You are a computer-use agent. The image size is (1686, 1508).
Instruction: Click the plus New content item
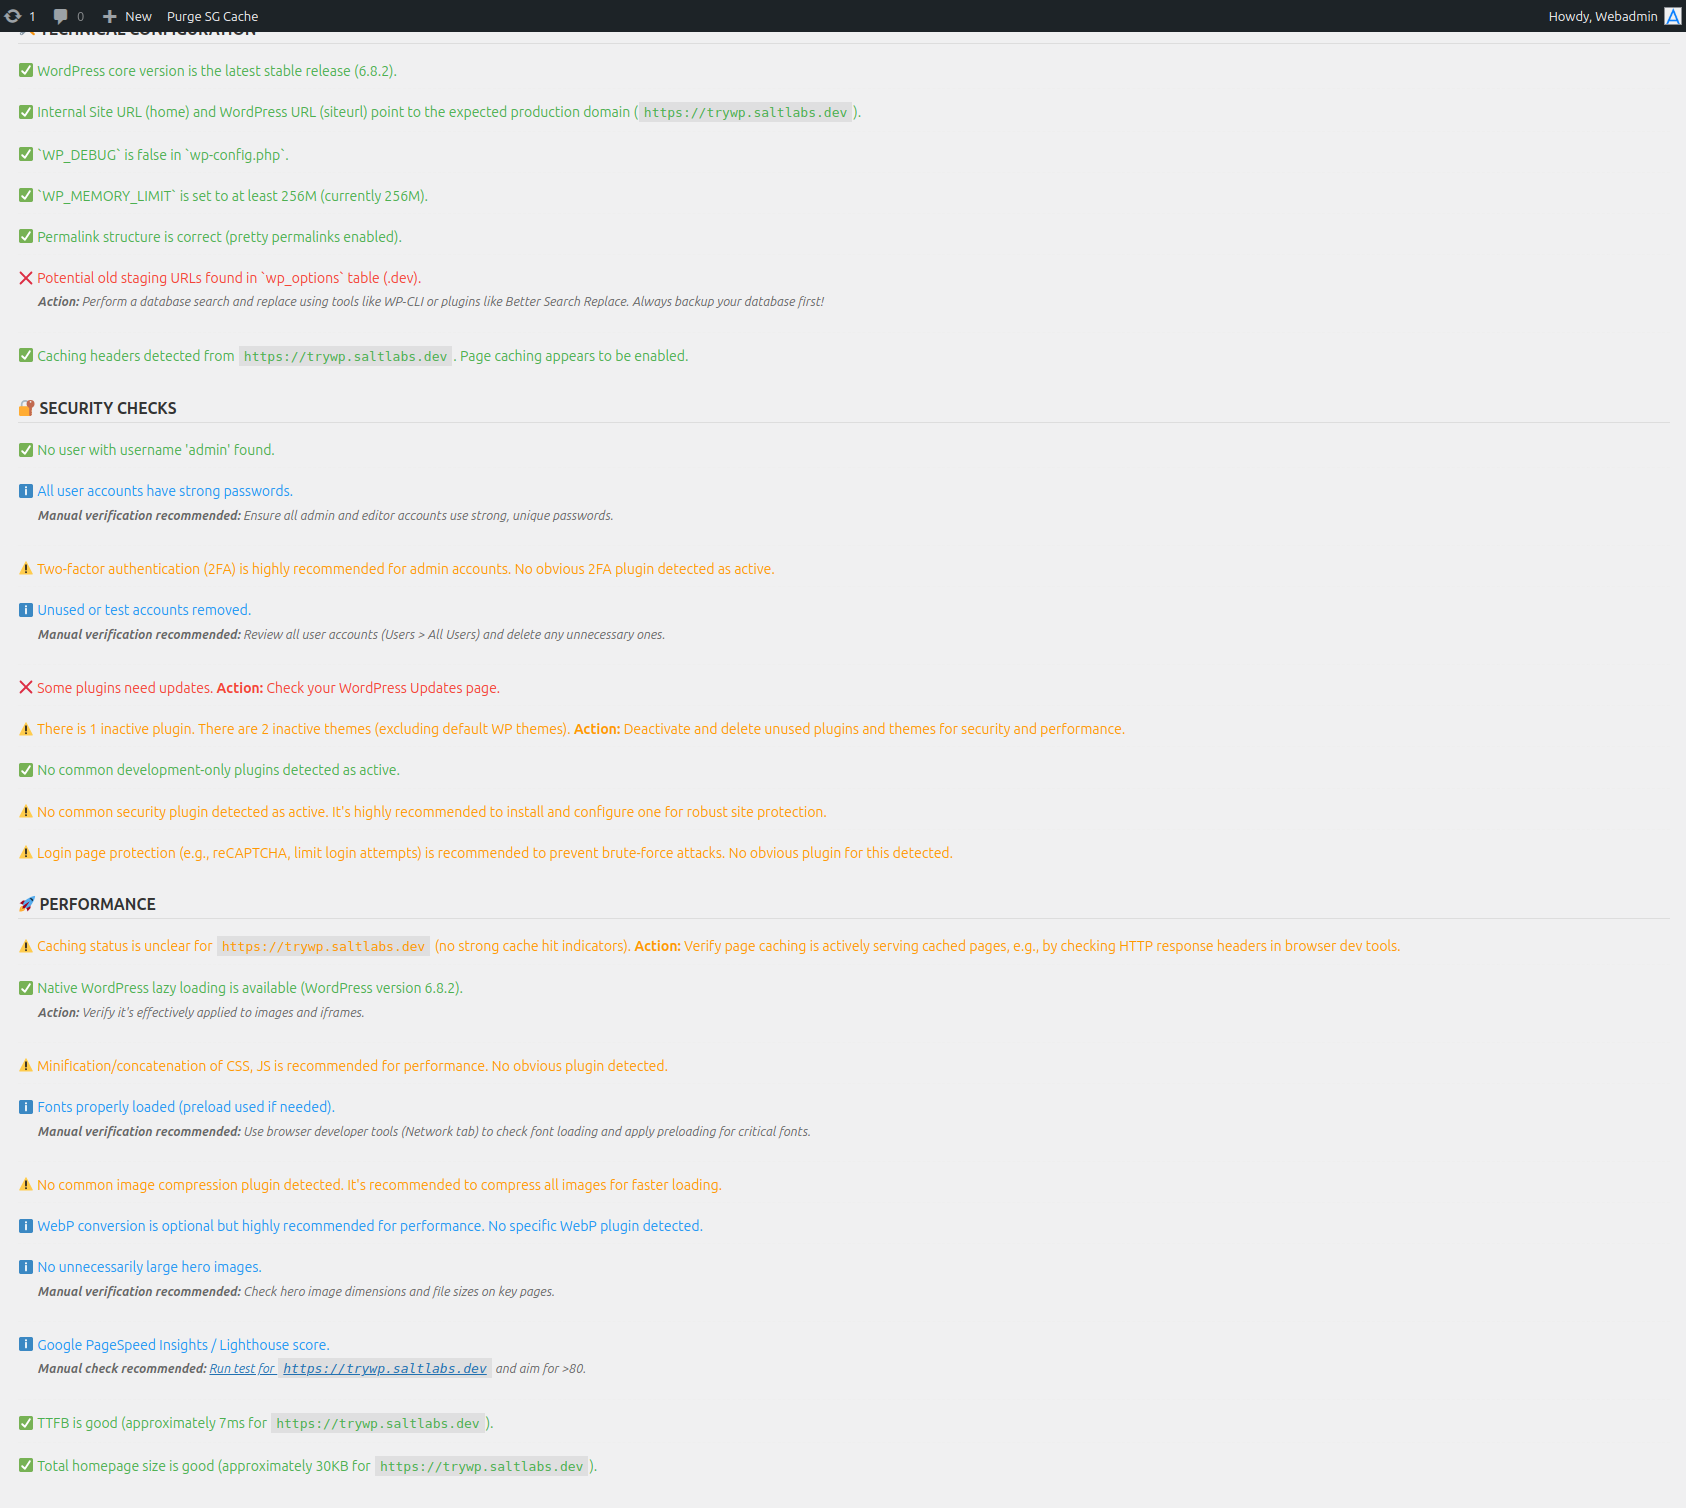pos(127,16)
